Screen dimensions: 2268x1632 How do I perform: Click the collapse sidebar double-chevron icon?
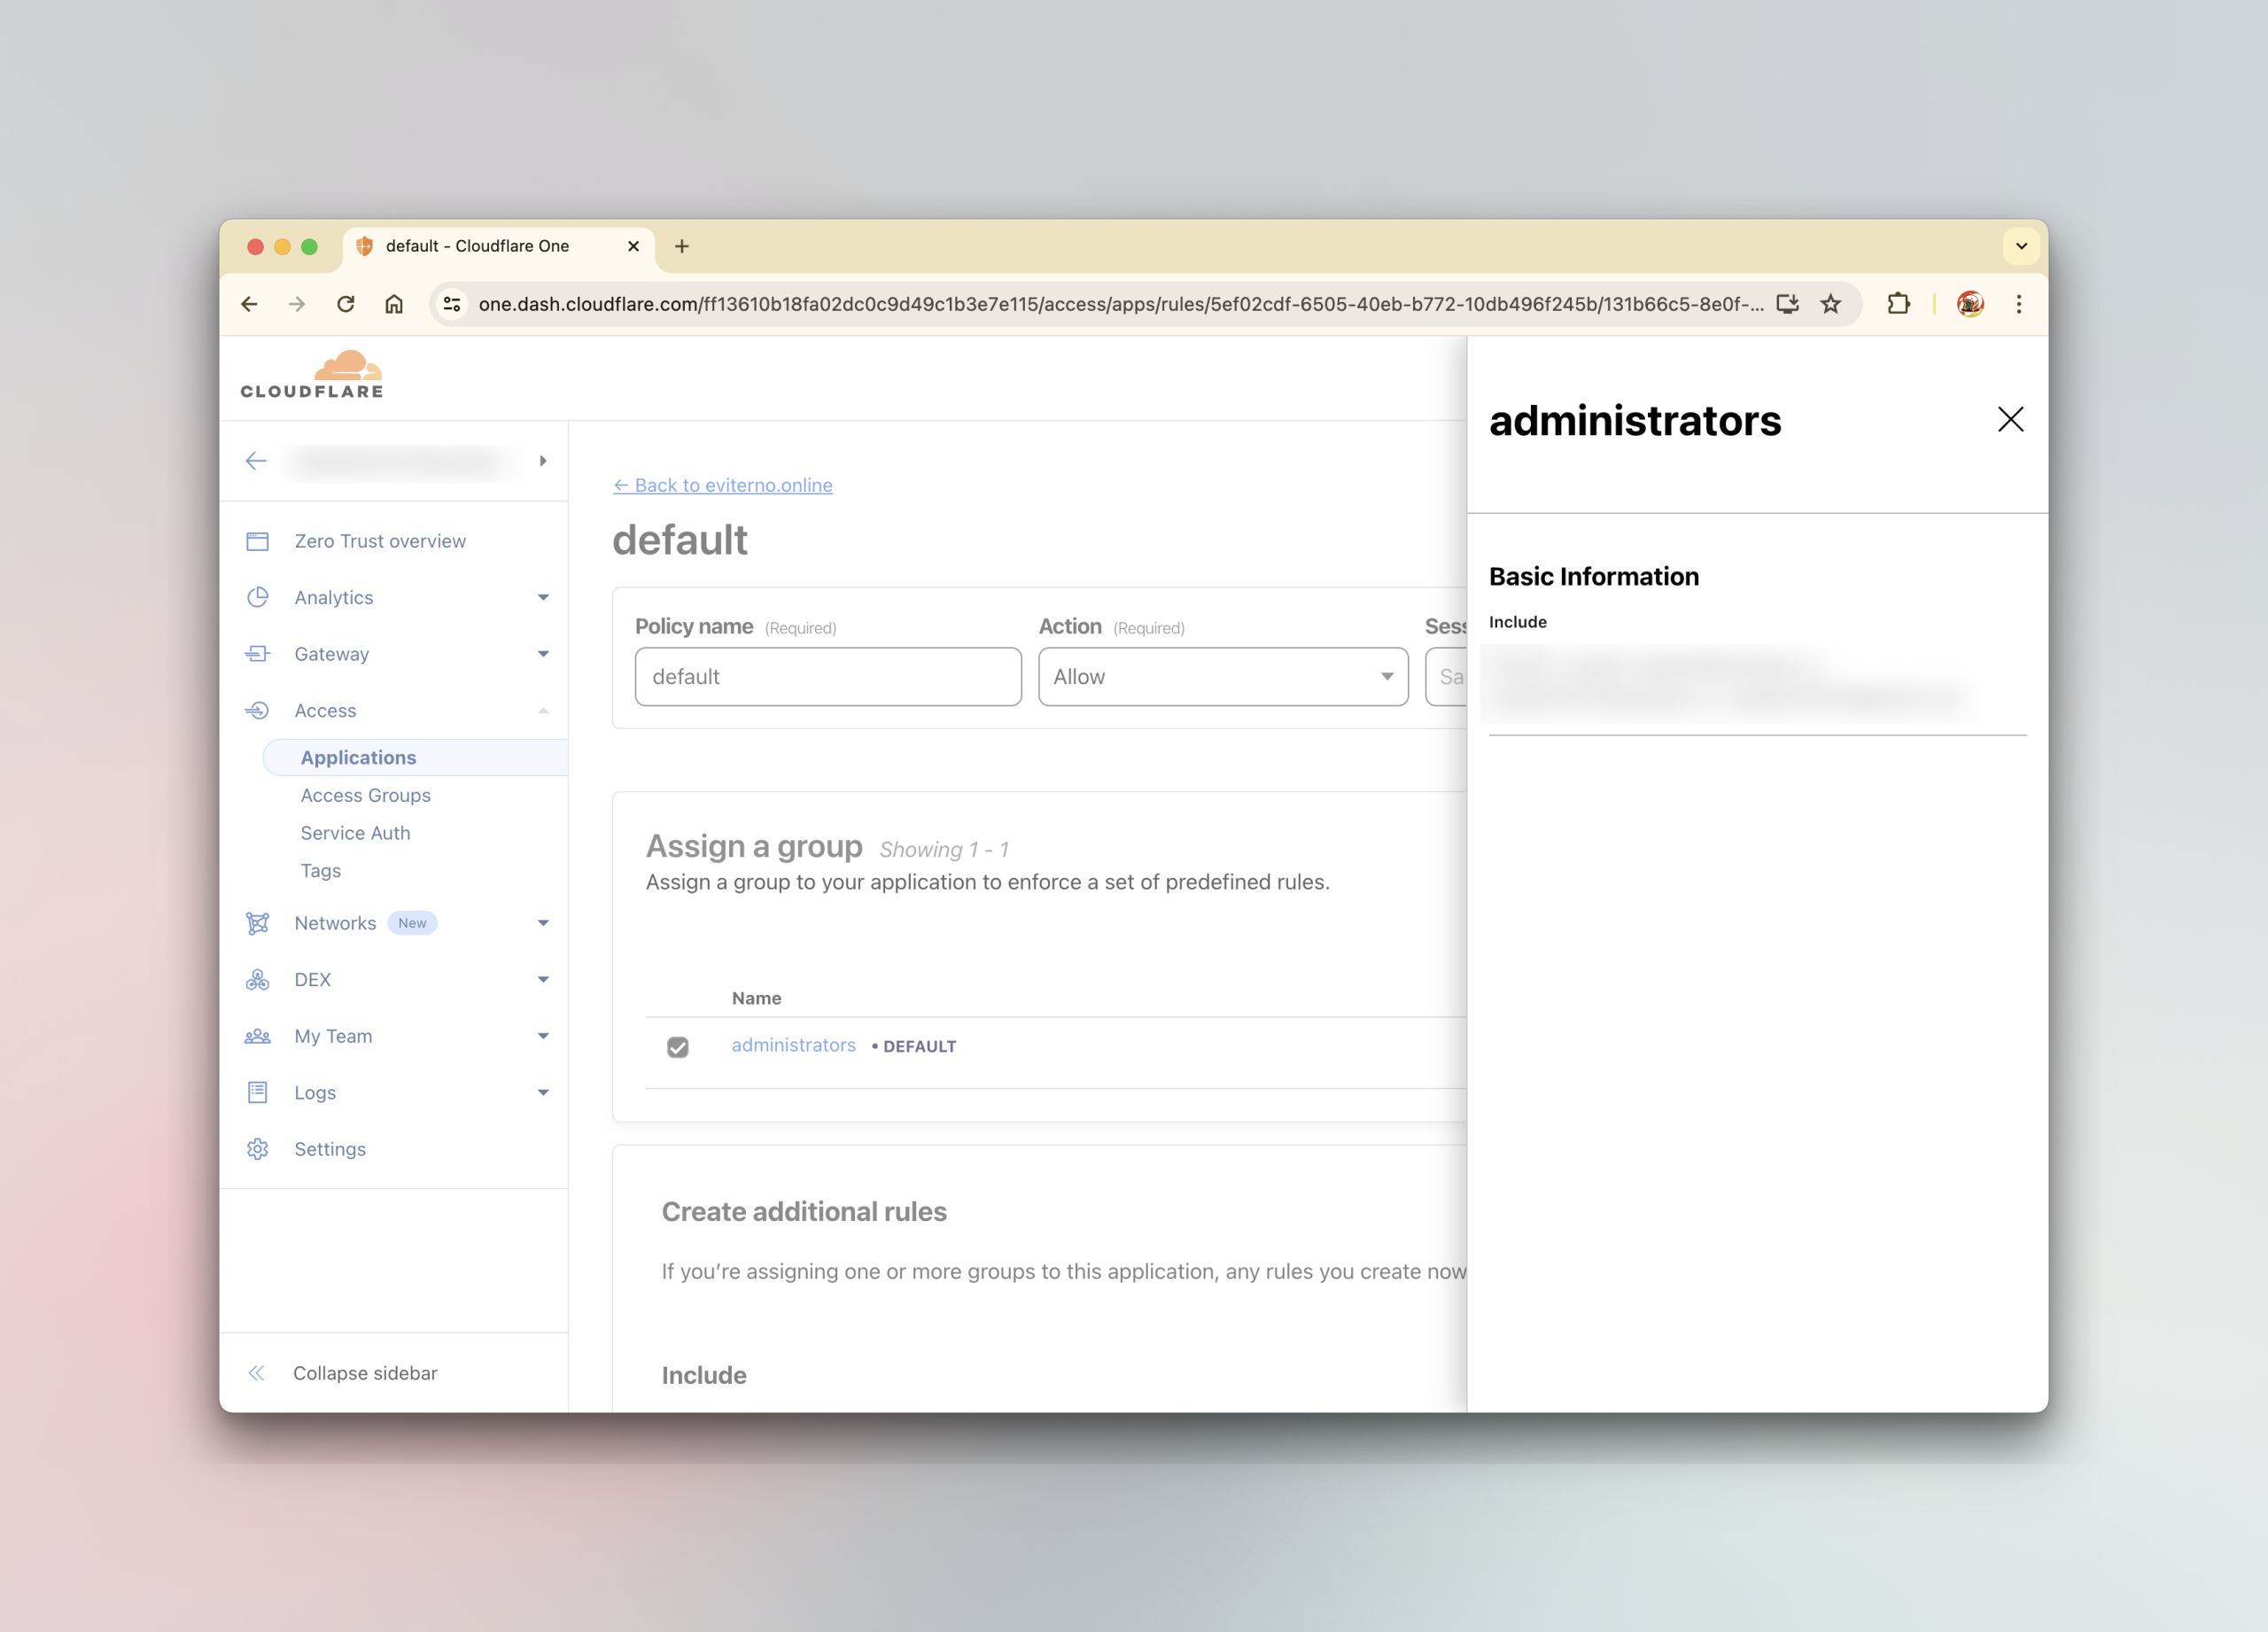tap(256, 1373)
